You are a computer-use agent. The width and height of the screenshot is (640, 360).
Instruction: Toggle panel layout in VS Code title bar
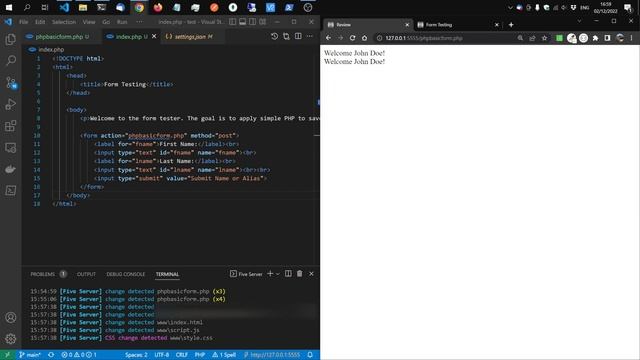pyautogui.click(x=242, y=22)
